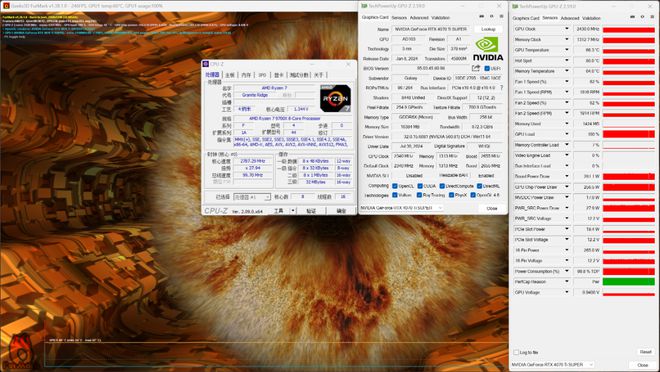Click the BIOS export share icon

pos(476,68)
